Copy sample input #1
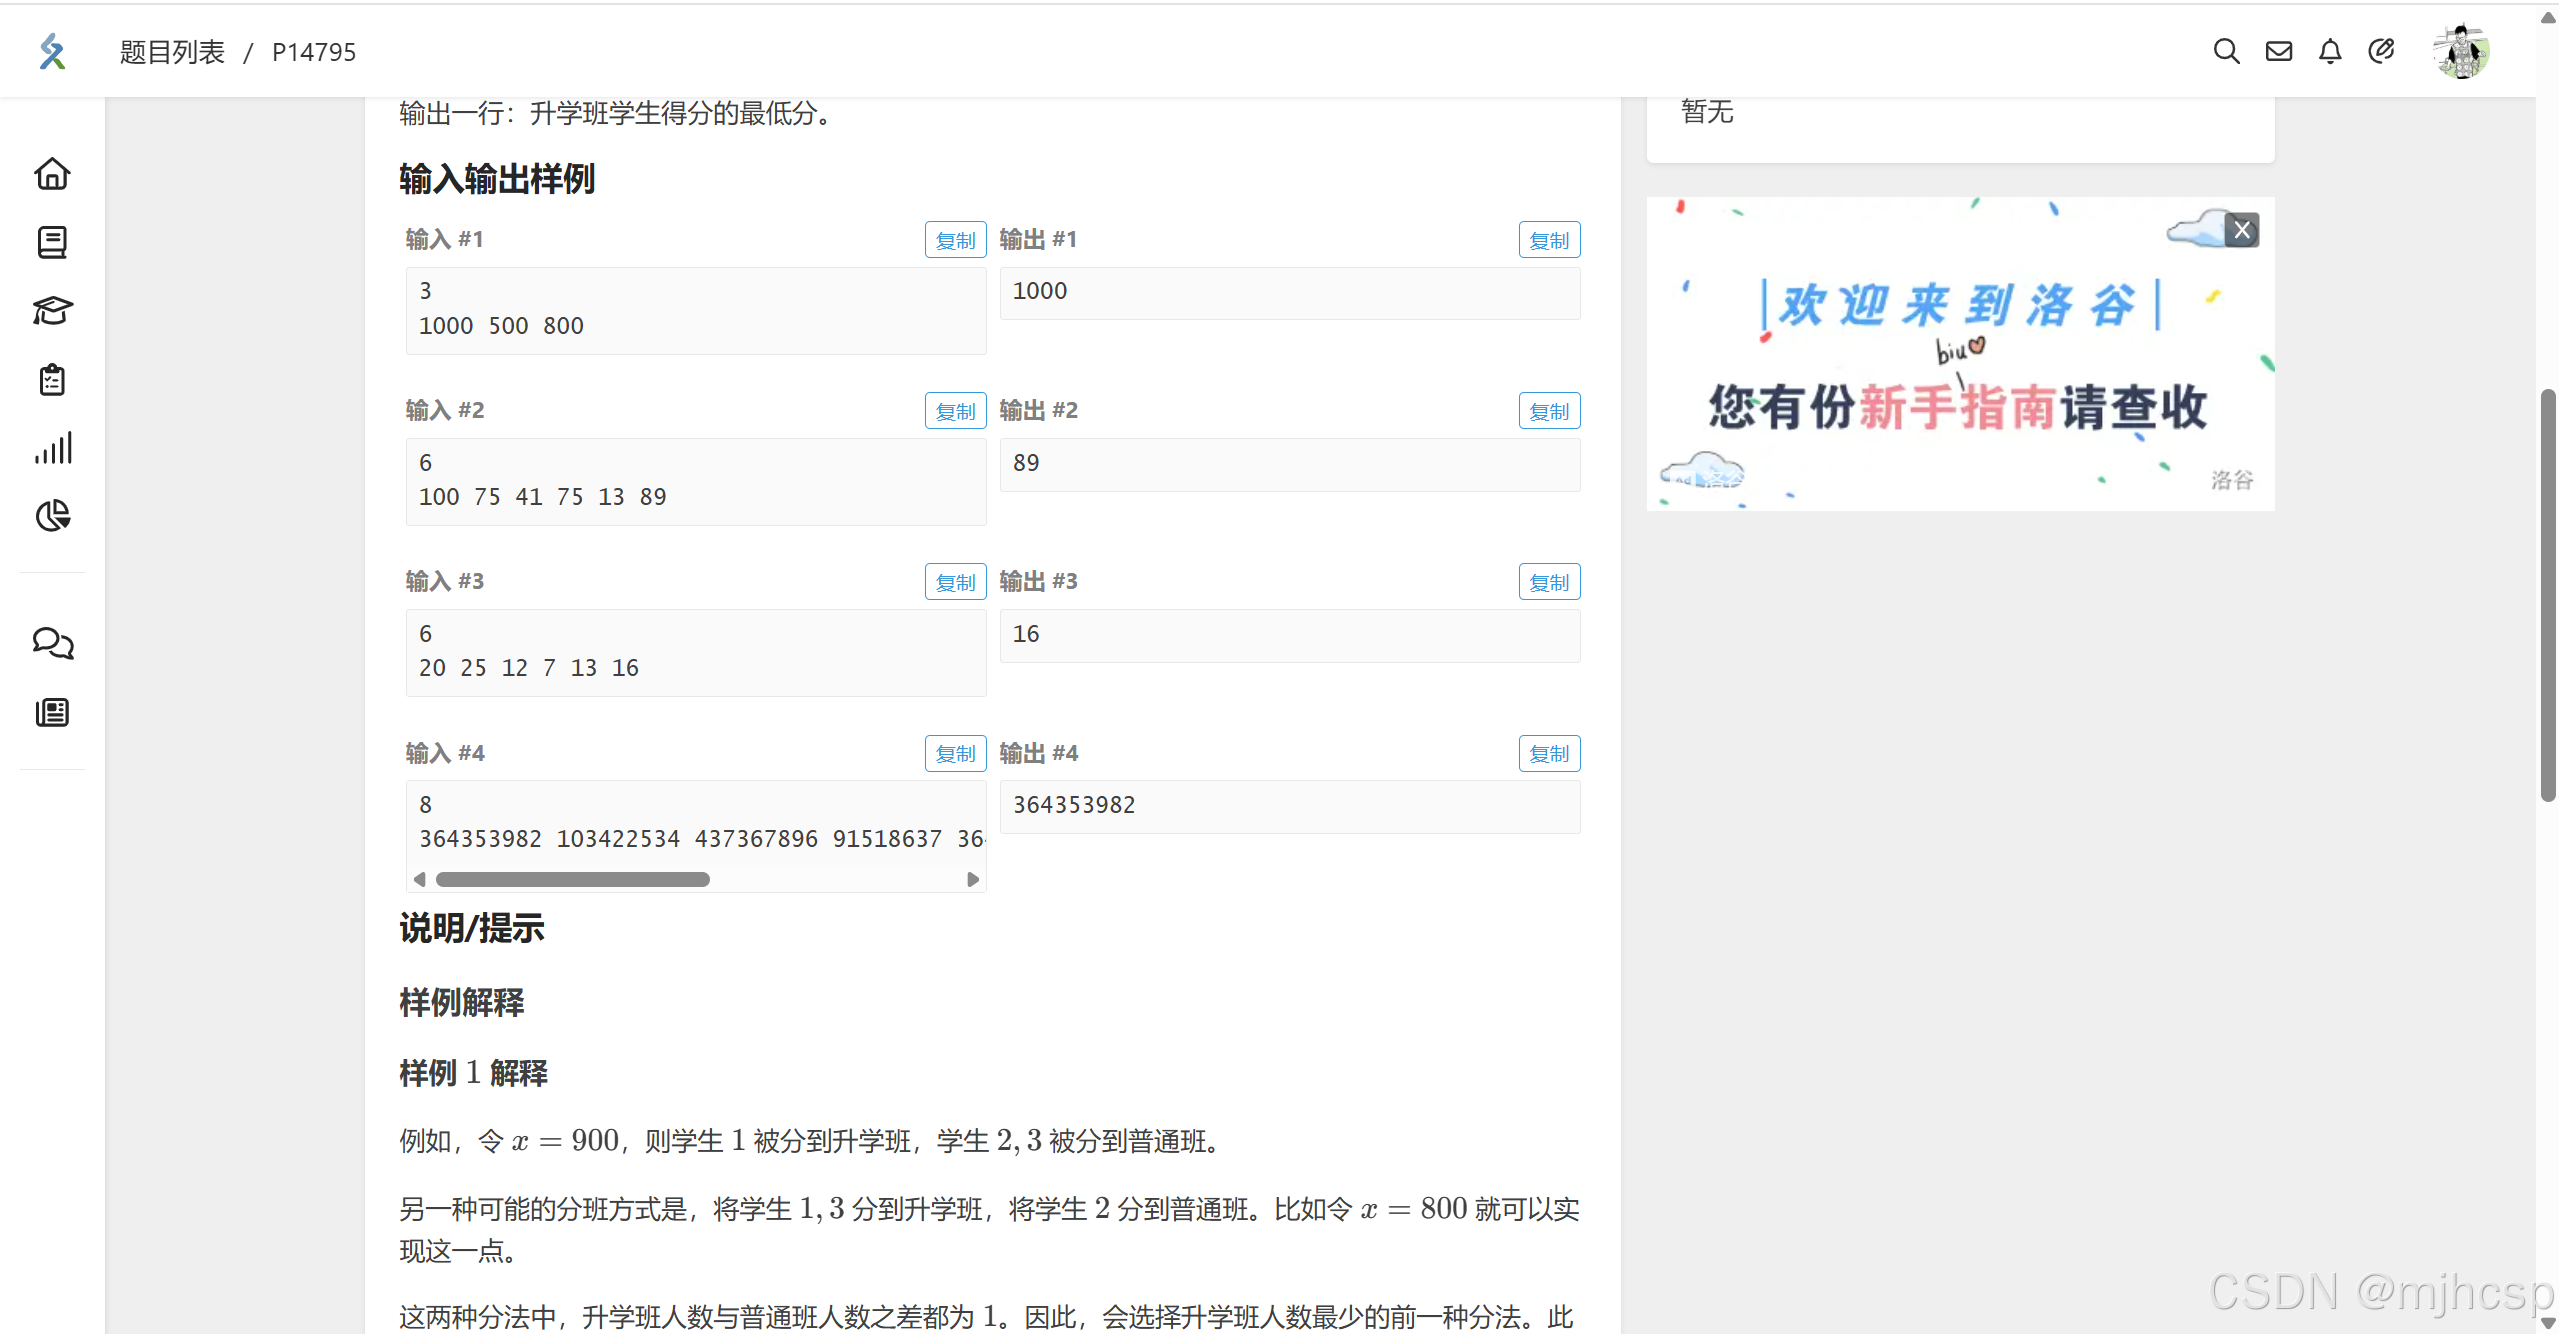This screenshot has width=2559, height=1334. 955,240
